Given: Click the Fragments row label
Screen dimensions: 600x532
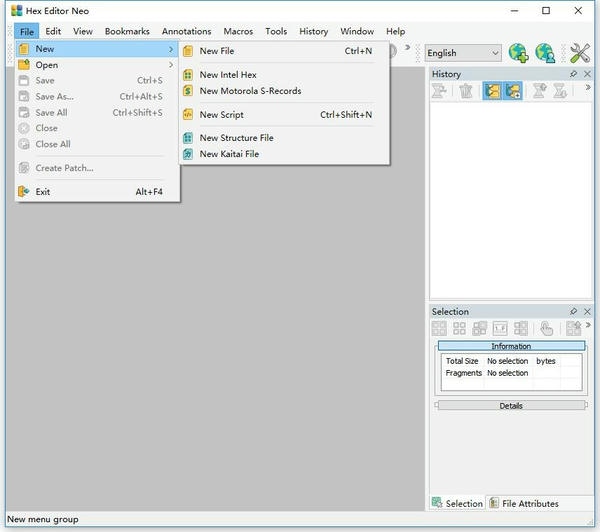Looking at the screenshot, I should [x=463, y=373].
